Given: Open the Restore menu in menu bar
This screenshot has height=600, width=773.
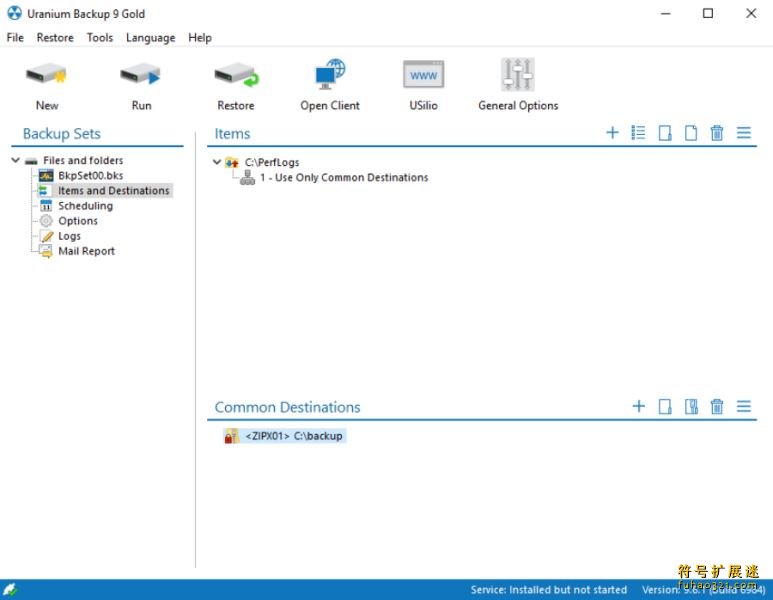Looking at the screenshot, I should [55, 37].
